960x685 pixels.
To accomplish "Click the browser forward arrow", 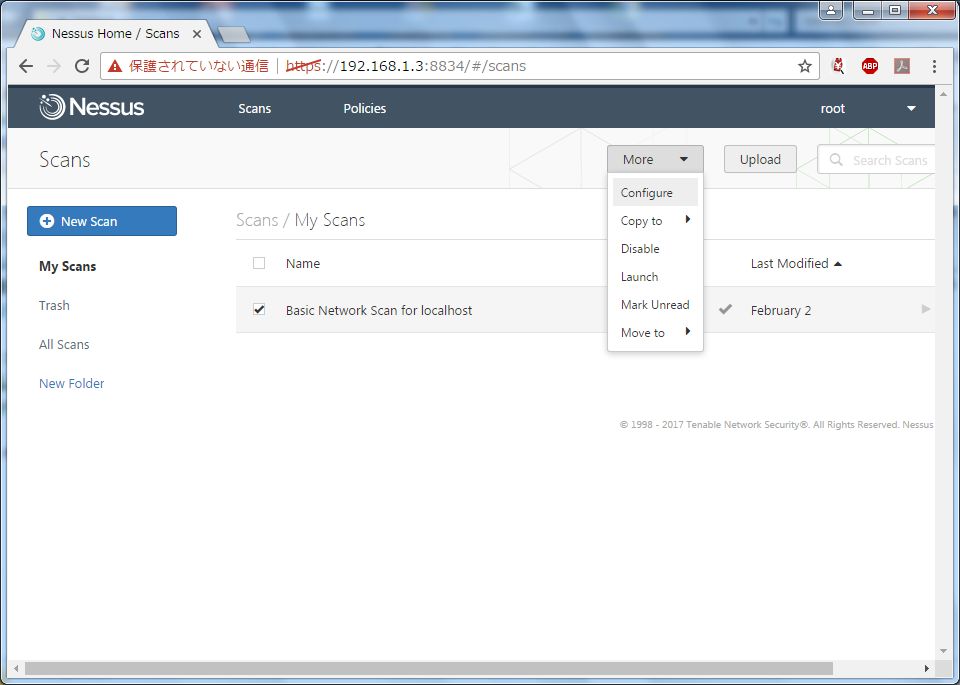I will (x=54, y=66).
